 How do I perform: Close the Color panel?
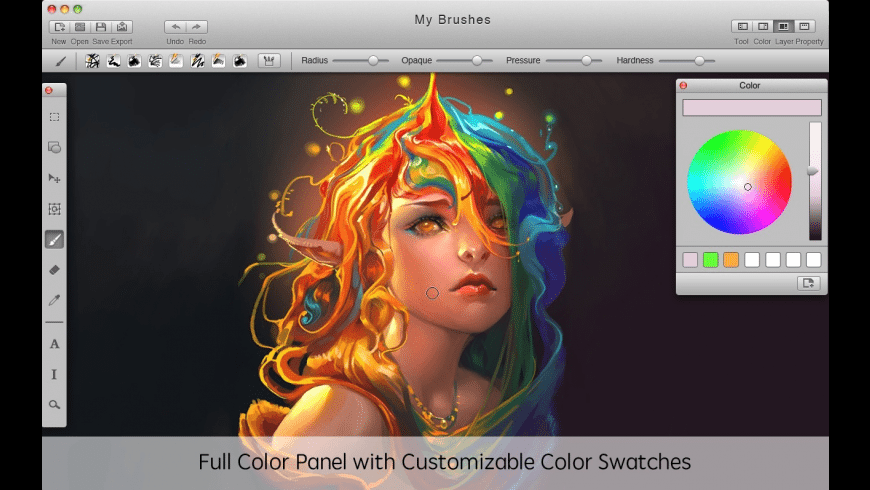684,85
